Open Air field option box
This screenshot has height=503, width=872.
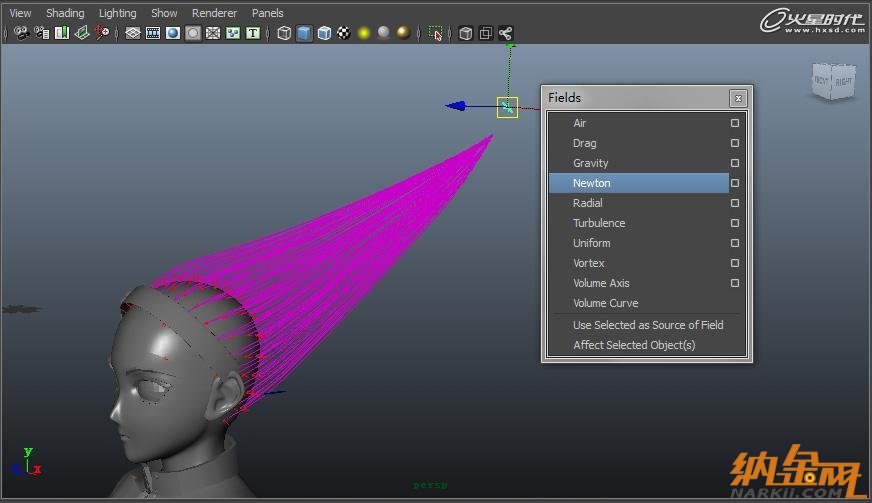click(735, 123)
